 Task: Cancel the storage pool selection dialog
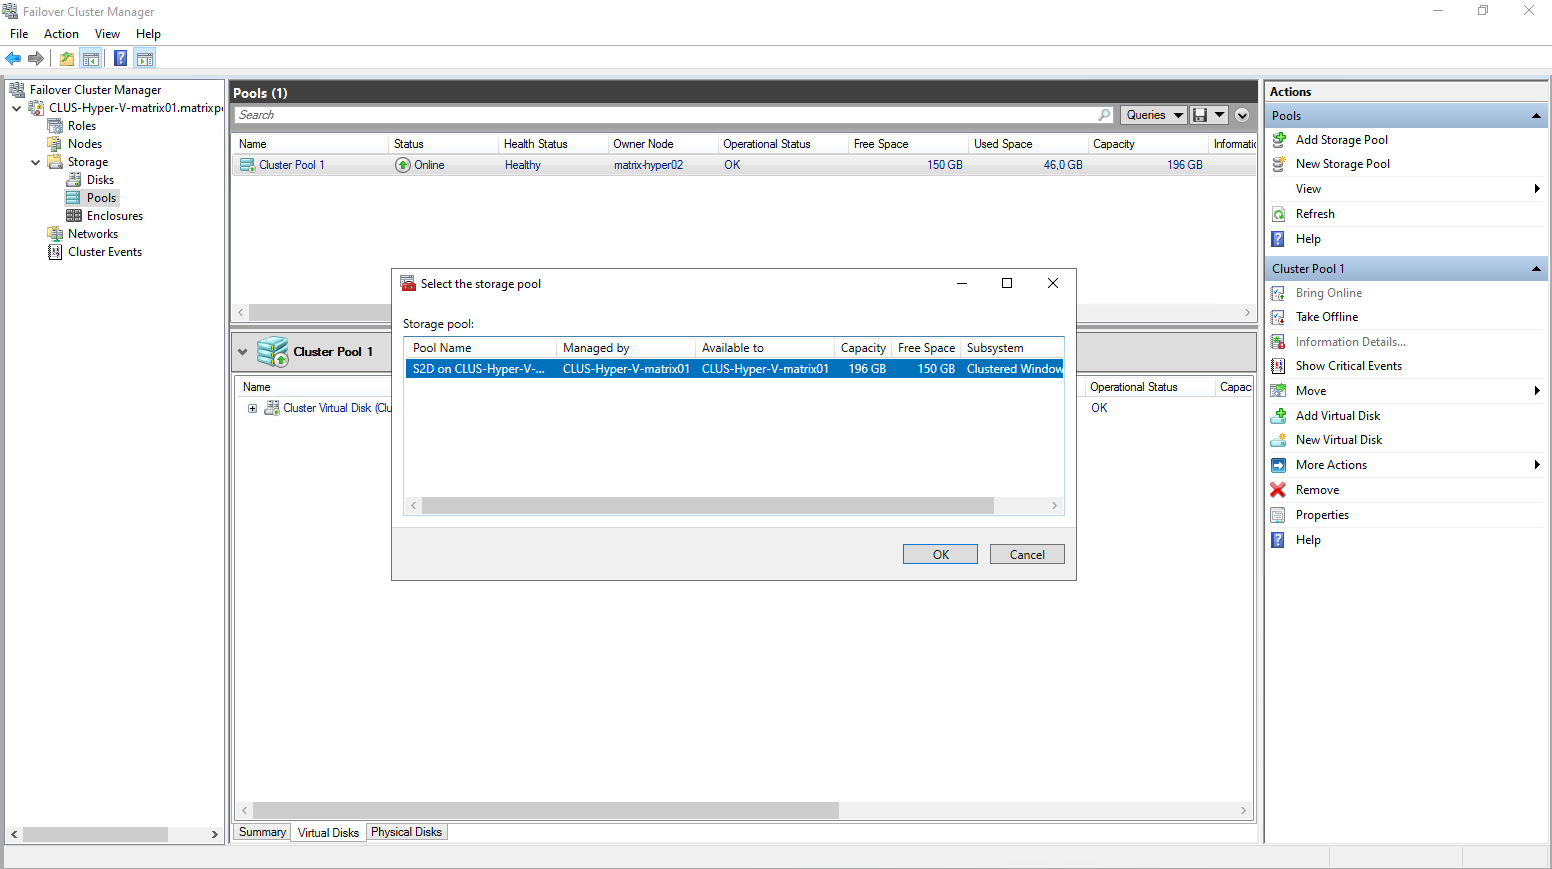[1027, 554]
